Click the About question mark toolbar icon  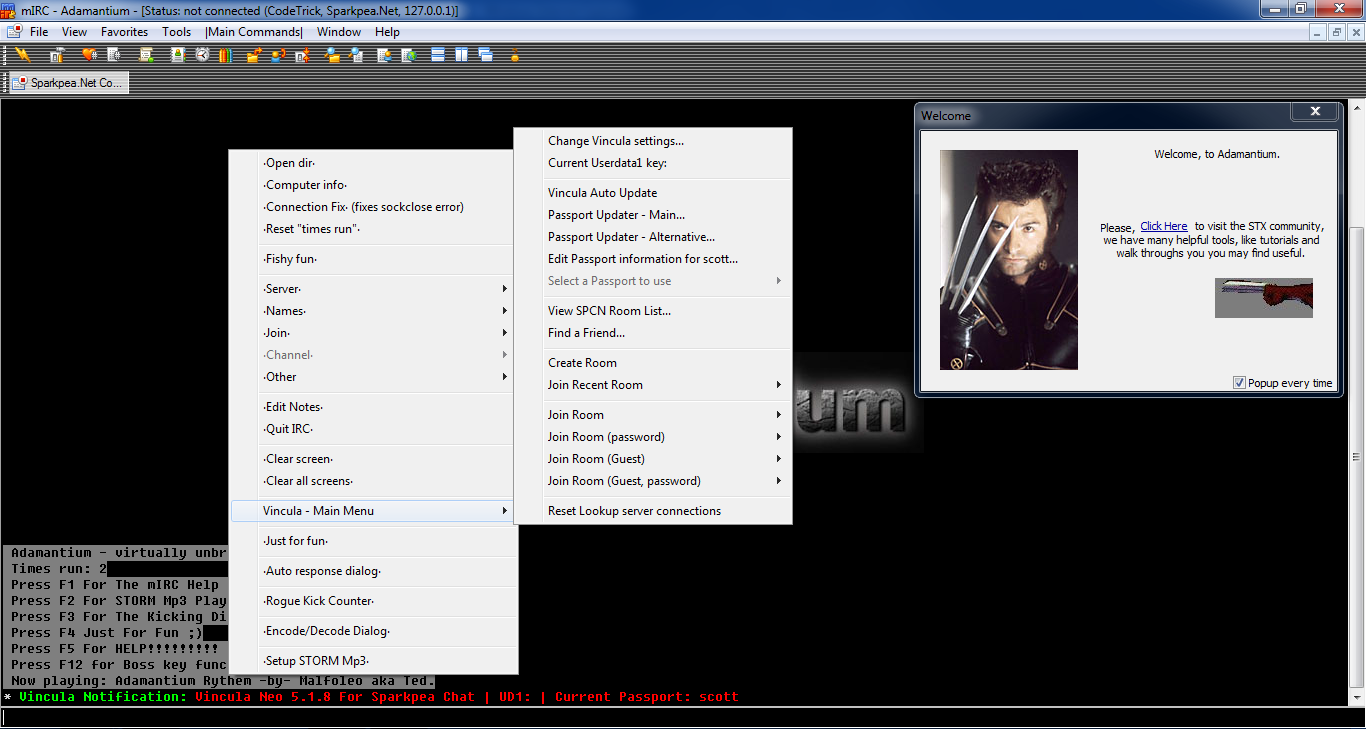tap(515, 55)
